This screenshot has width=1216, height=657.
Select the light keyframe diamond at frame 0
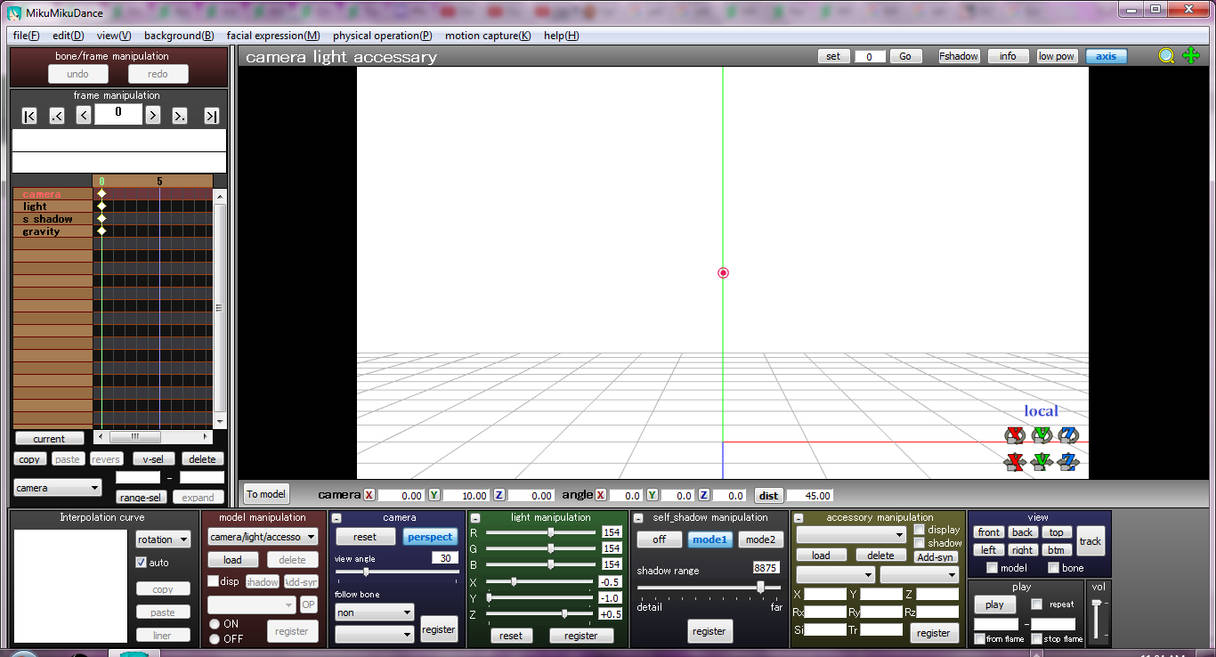click(x=101, y=206)
